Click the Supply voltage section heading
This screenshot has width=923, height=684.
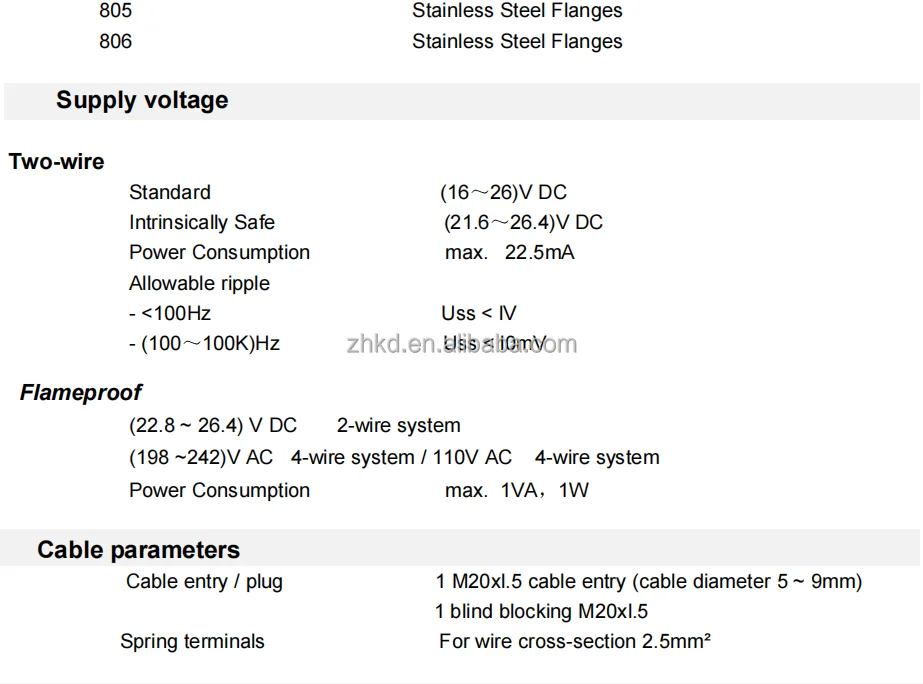pyautogui.click(x=142, y=100)
